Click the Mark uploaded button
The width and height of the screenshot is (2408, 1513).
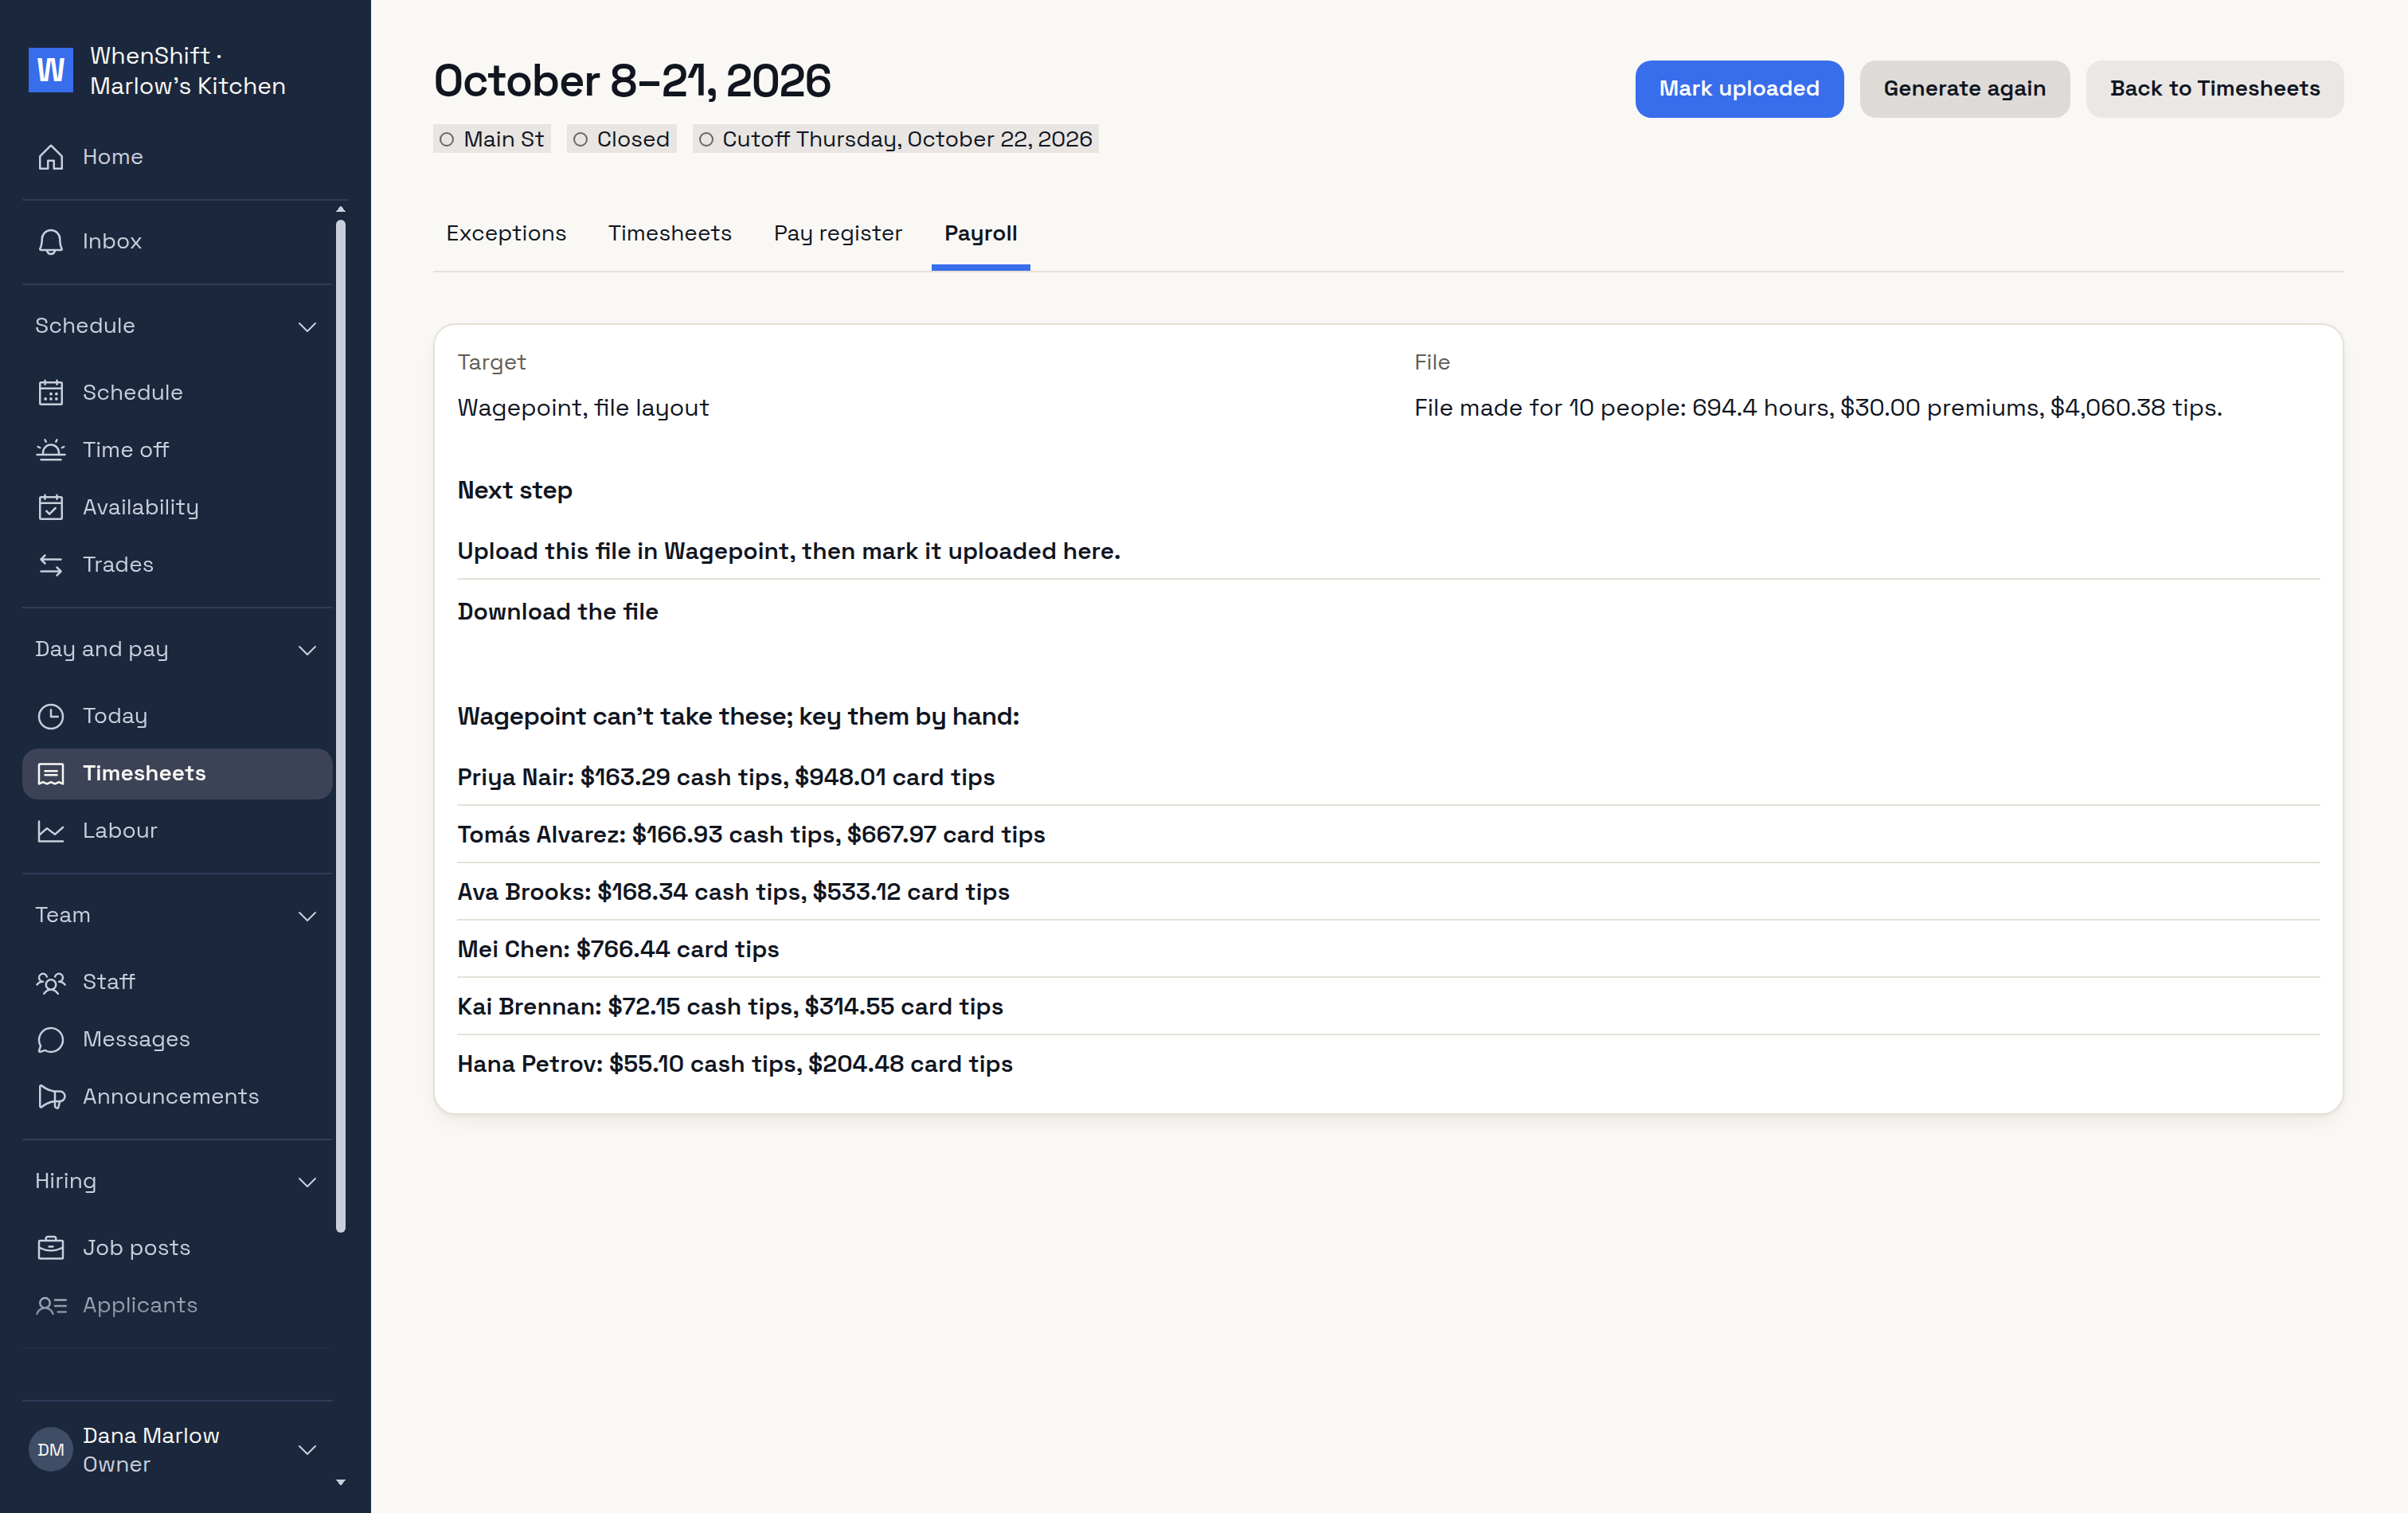(x=1739, y=89)
